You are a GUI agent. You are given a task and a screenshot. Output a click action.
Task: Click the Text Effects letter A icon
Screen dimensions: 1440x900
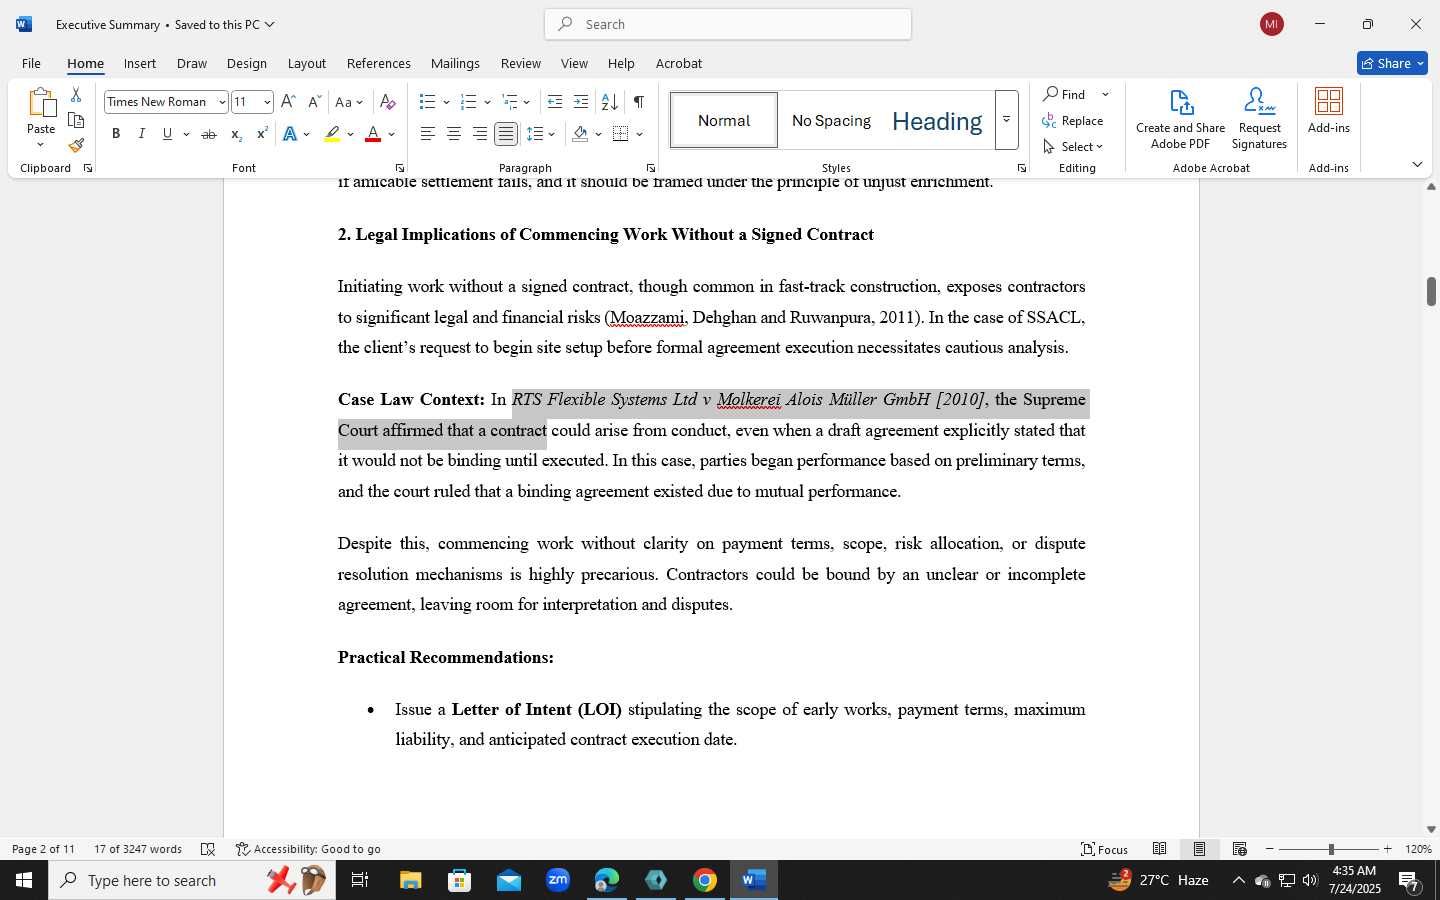point(289,134)
